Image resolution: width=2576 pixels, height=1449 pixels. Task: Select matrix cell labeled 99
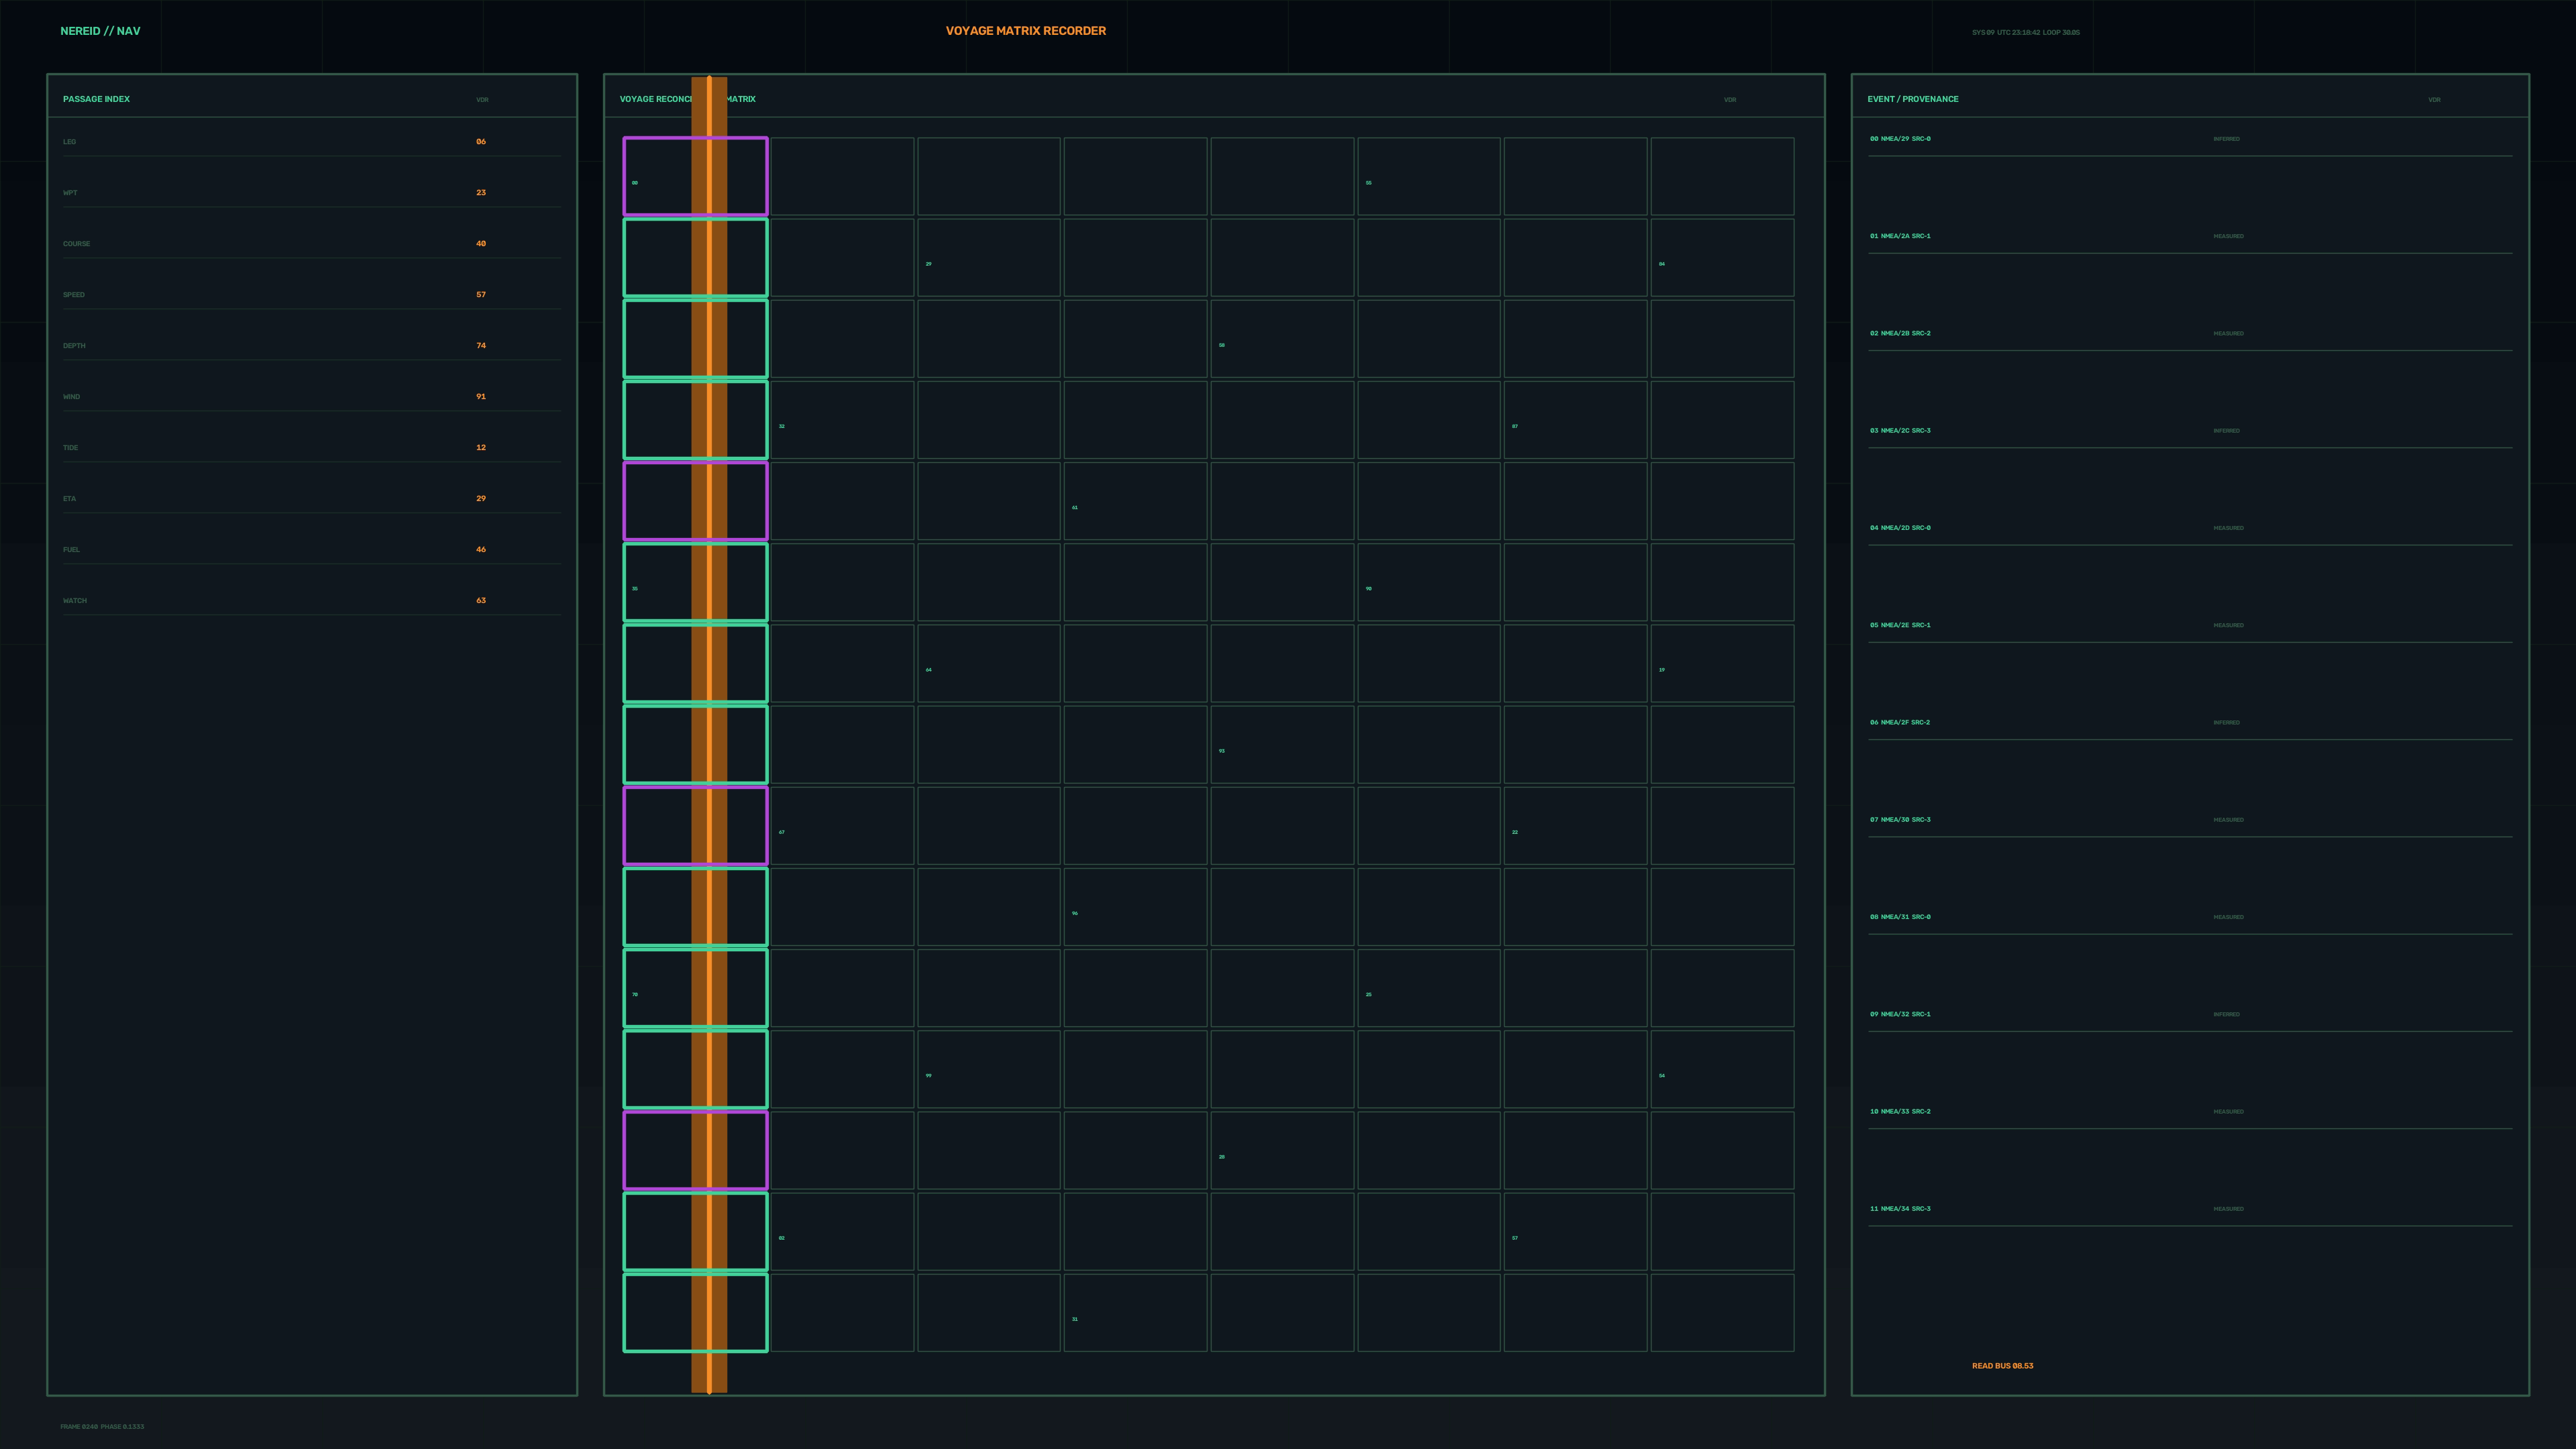[x=988, y=1069]
